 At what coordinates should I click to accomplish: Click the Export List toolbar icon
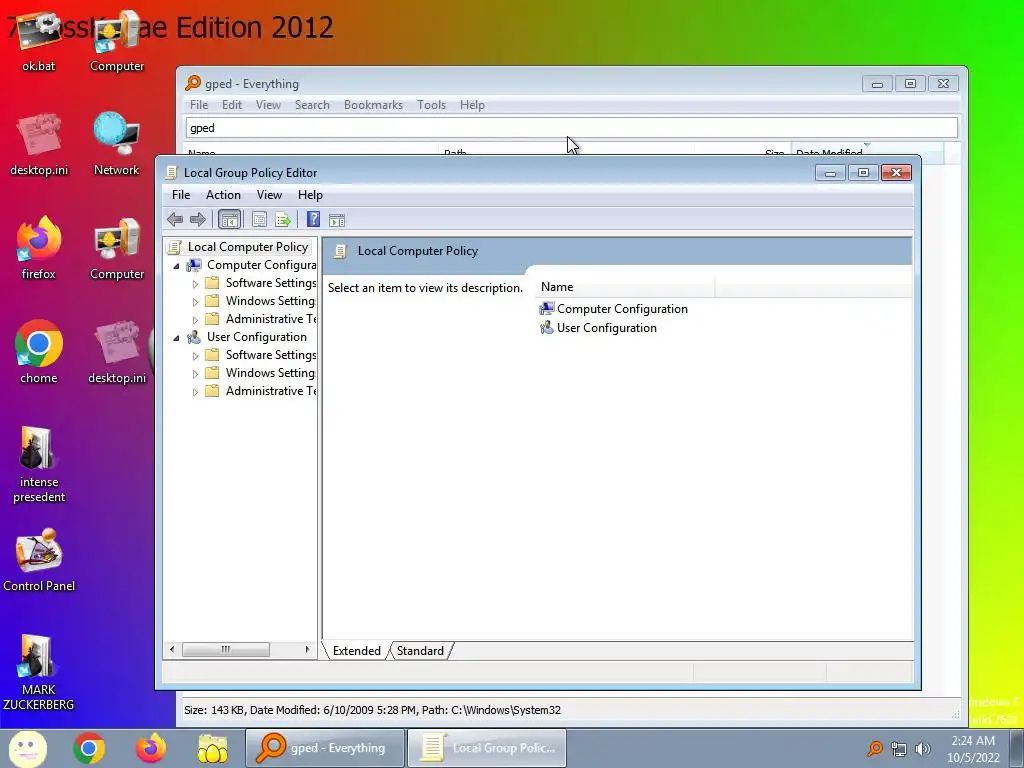[x=283, y=219]
